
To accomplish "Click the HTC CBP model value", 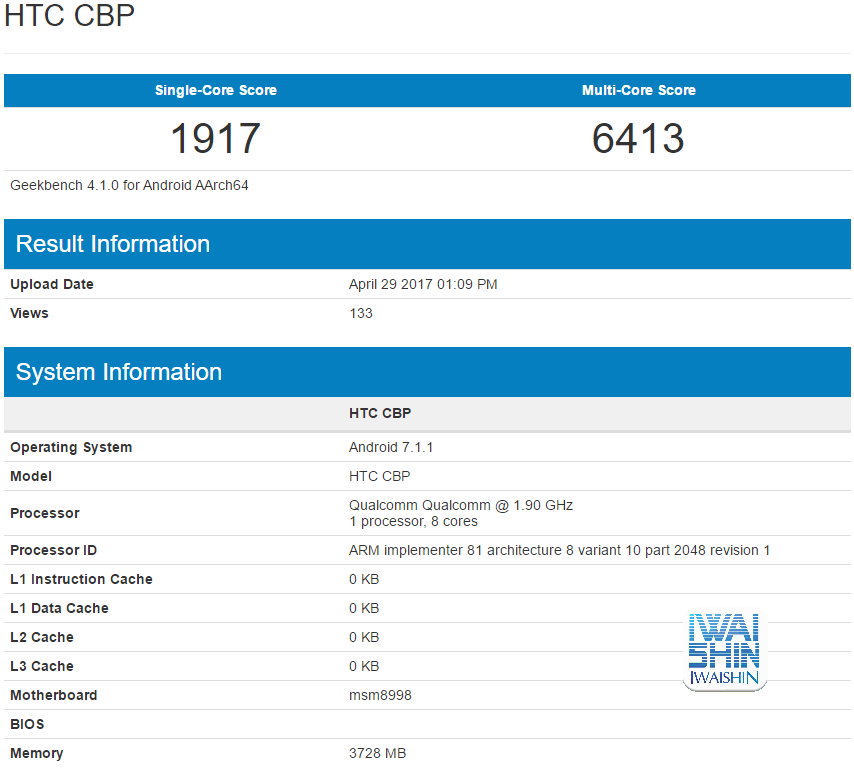I will [380, 476].
